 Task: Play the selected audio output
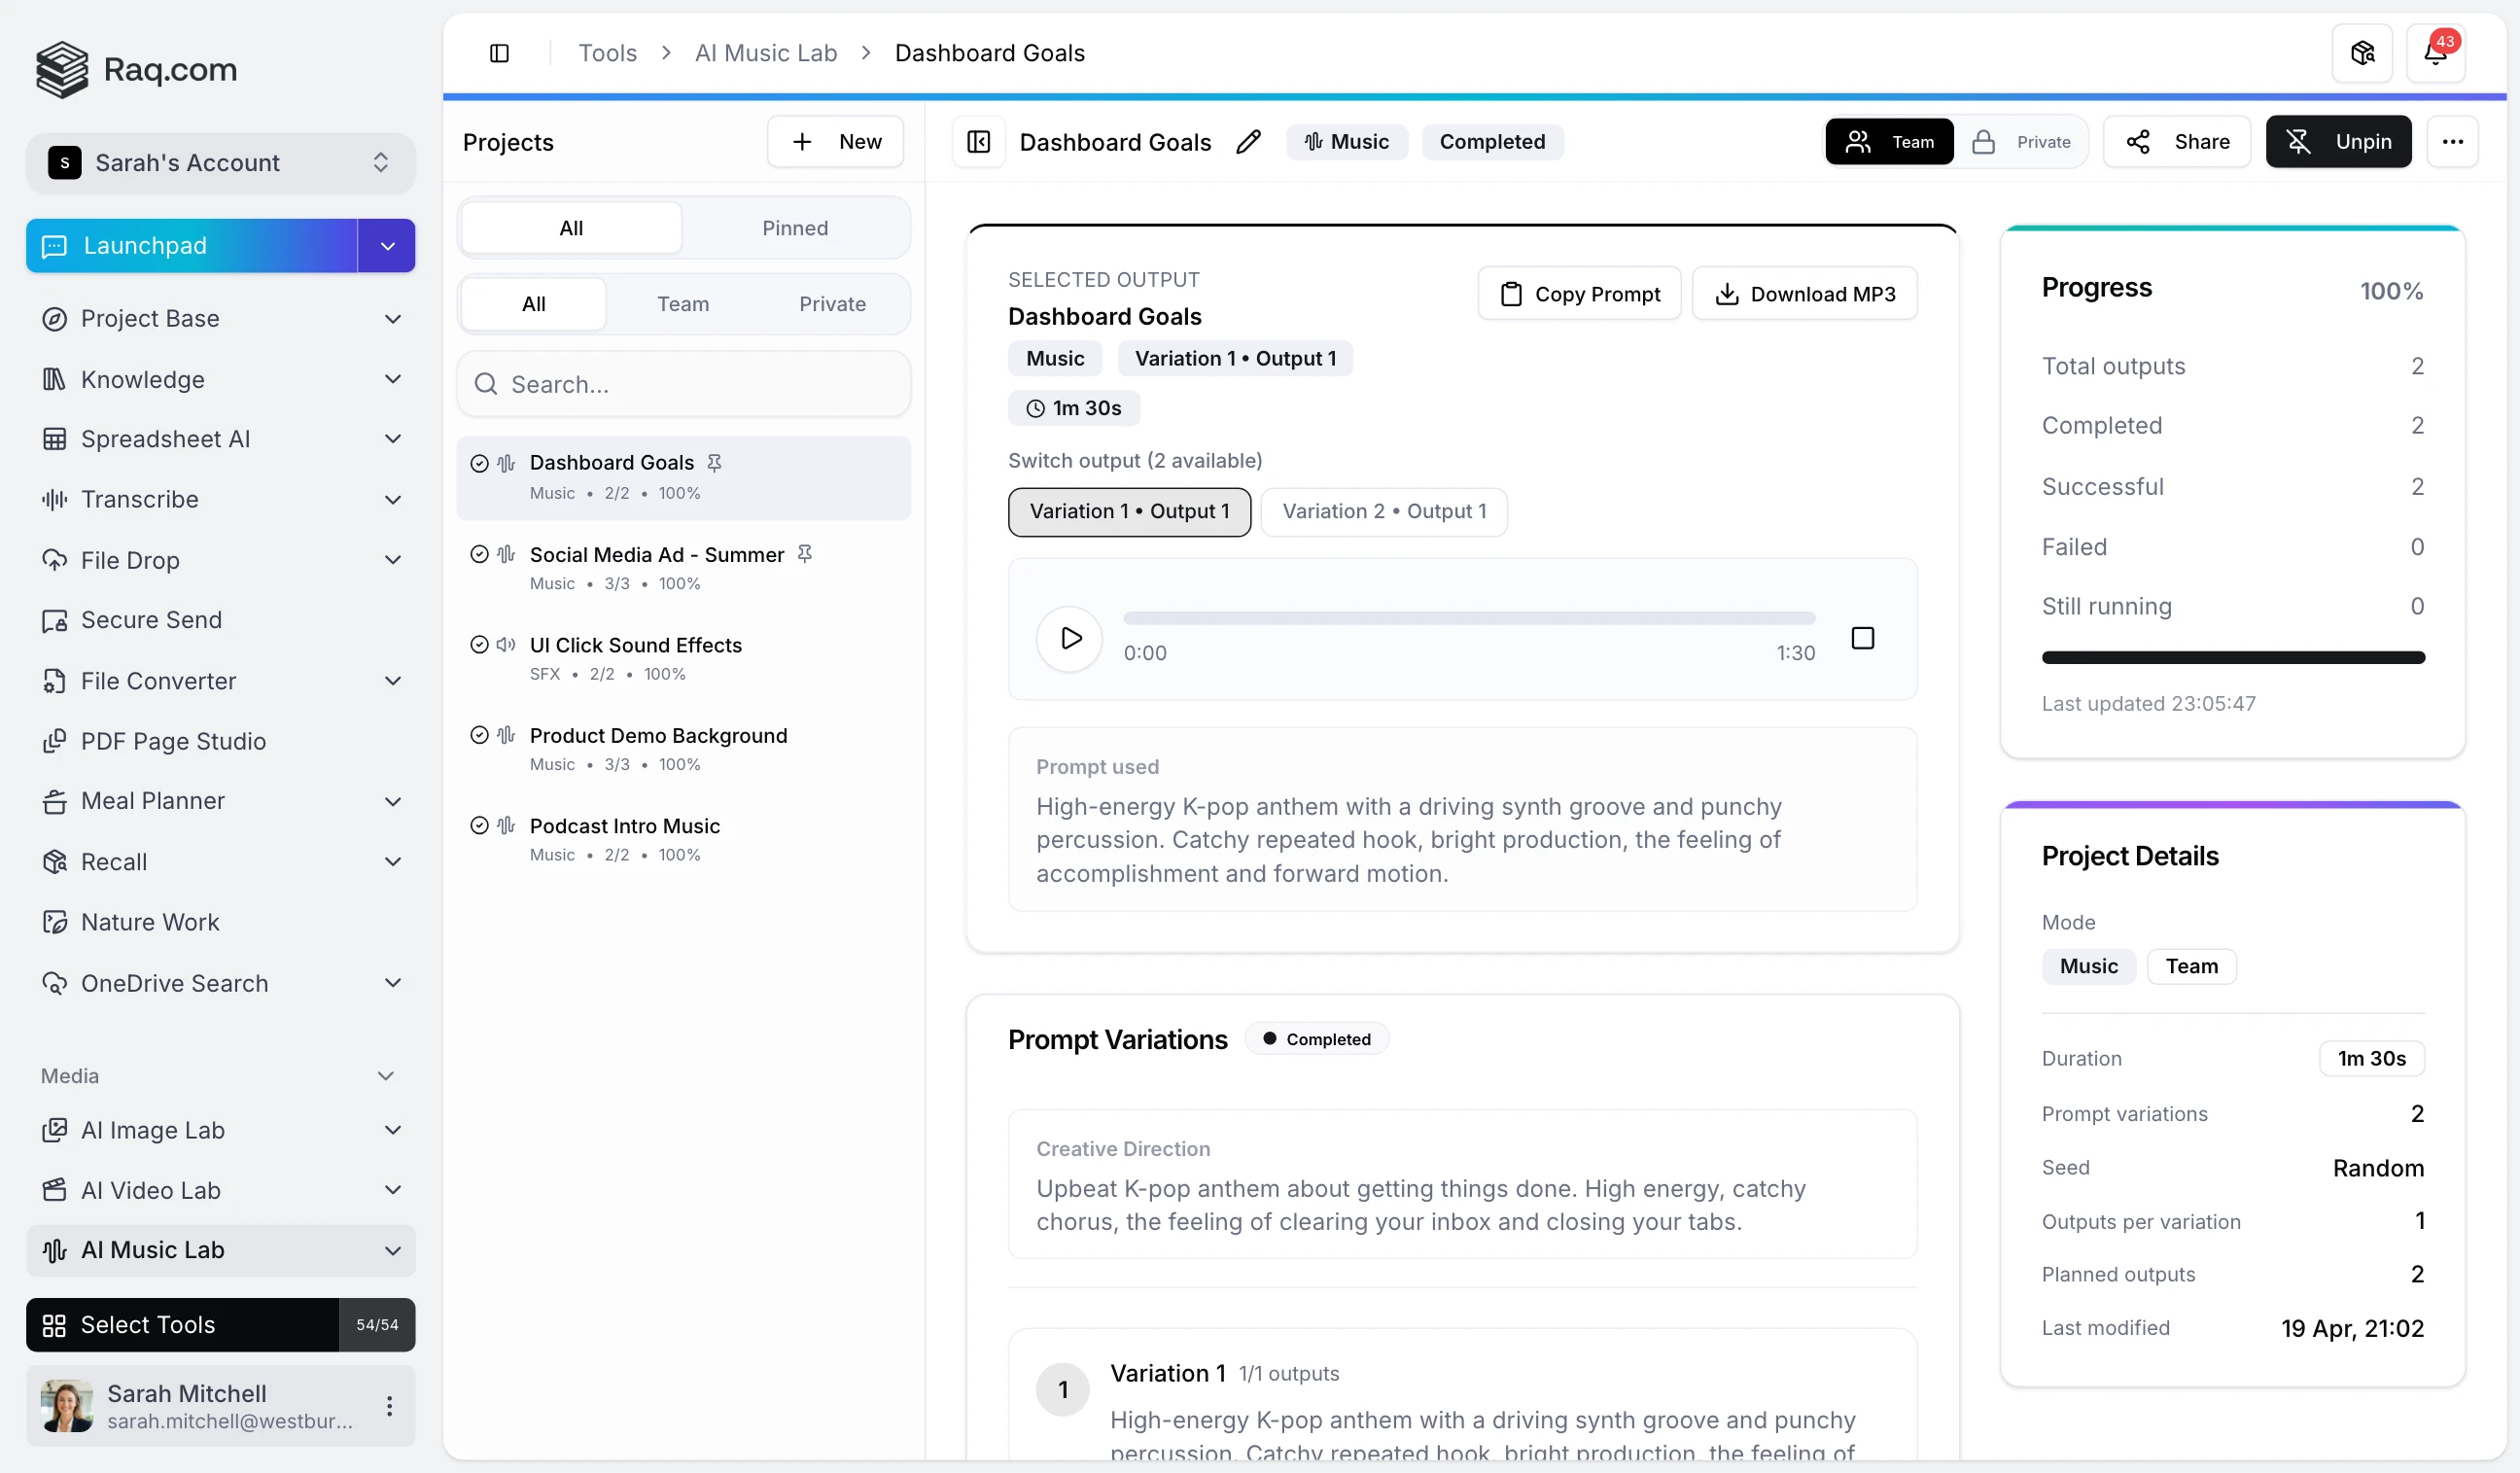pyautogui.click(x=1069, y=638)
